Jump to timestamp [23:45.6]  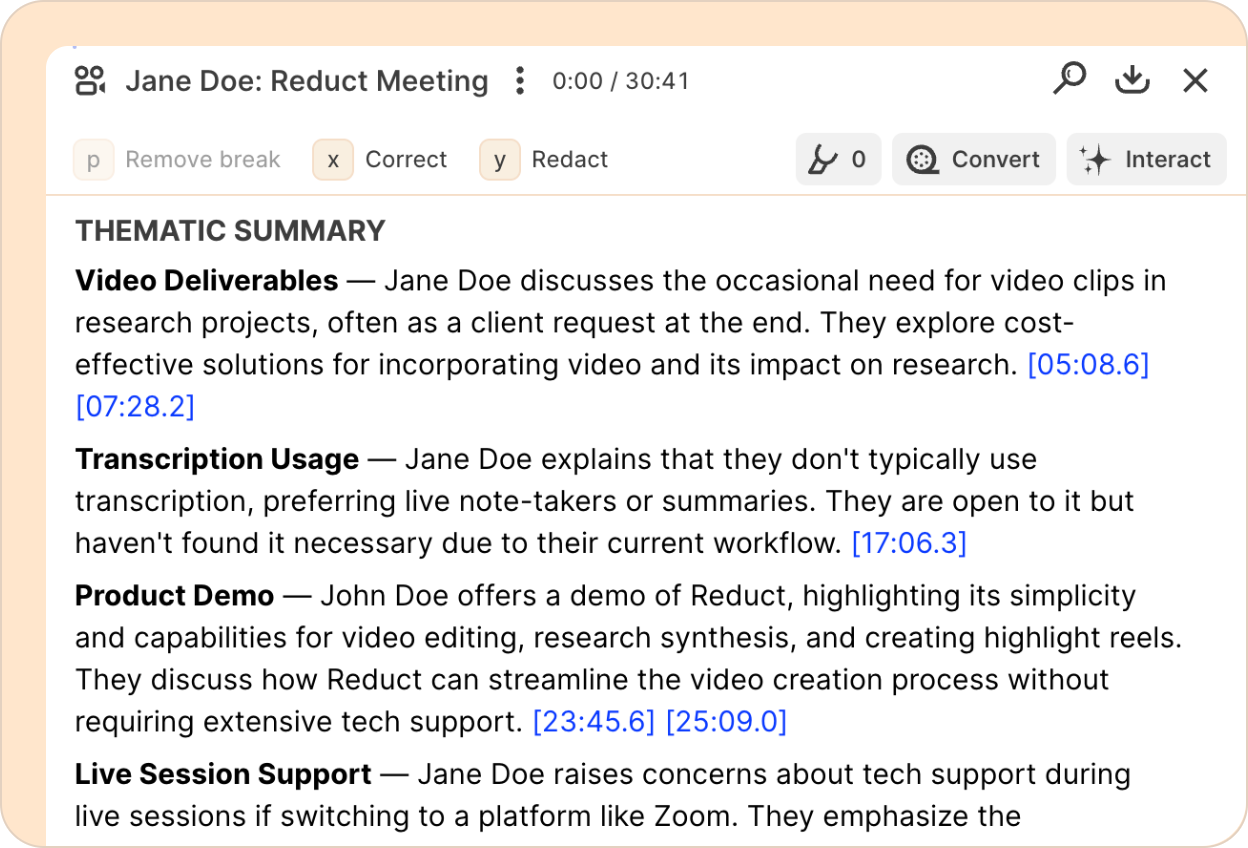click(594, 721)
